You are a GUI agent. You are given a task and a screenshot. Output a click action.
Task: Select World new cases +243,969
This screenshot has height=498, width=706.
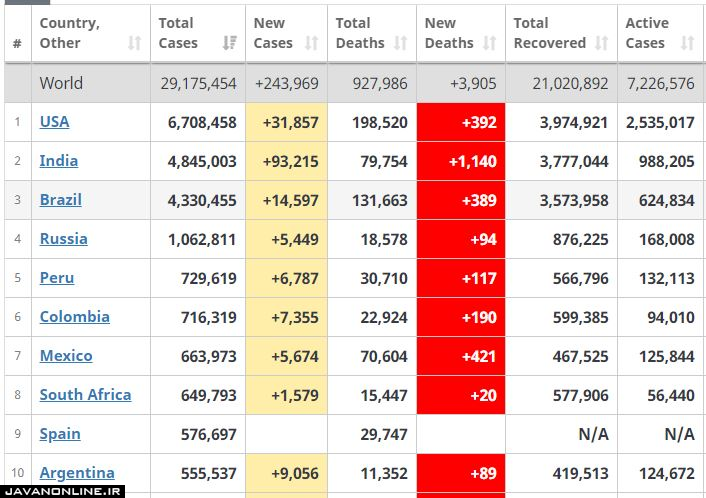(287, 83)
